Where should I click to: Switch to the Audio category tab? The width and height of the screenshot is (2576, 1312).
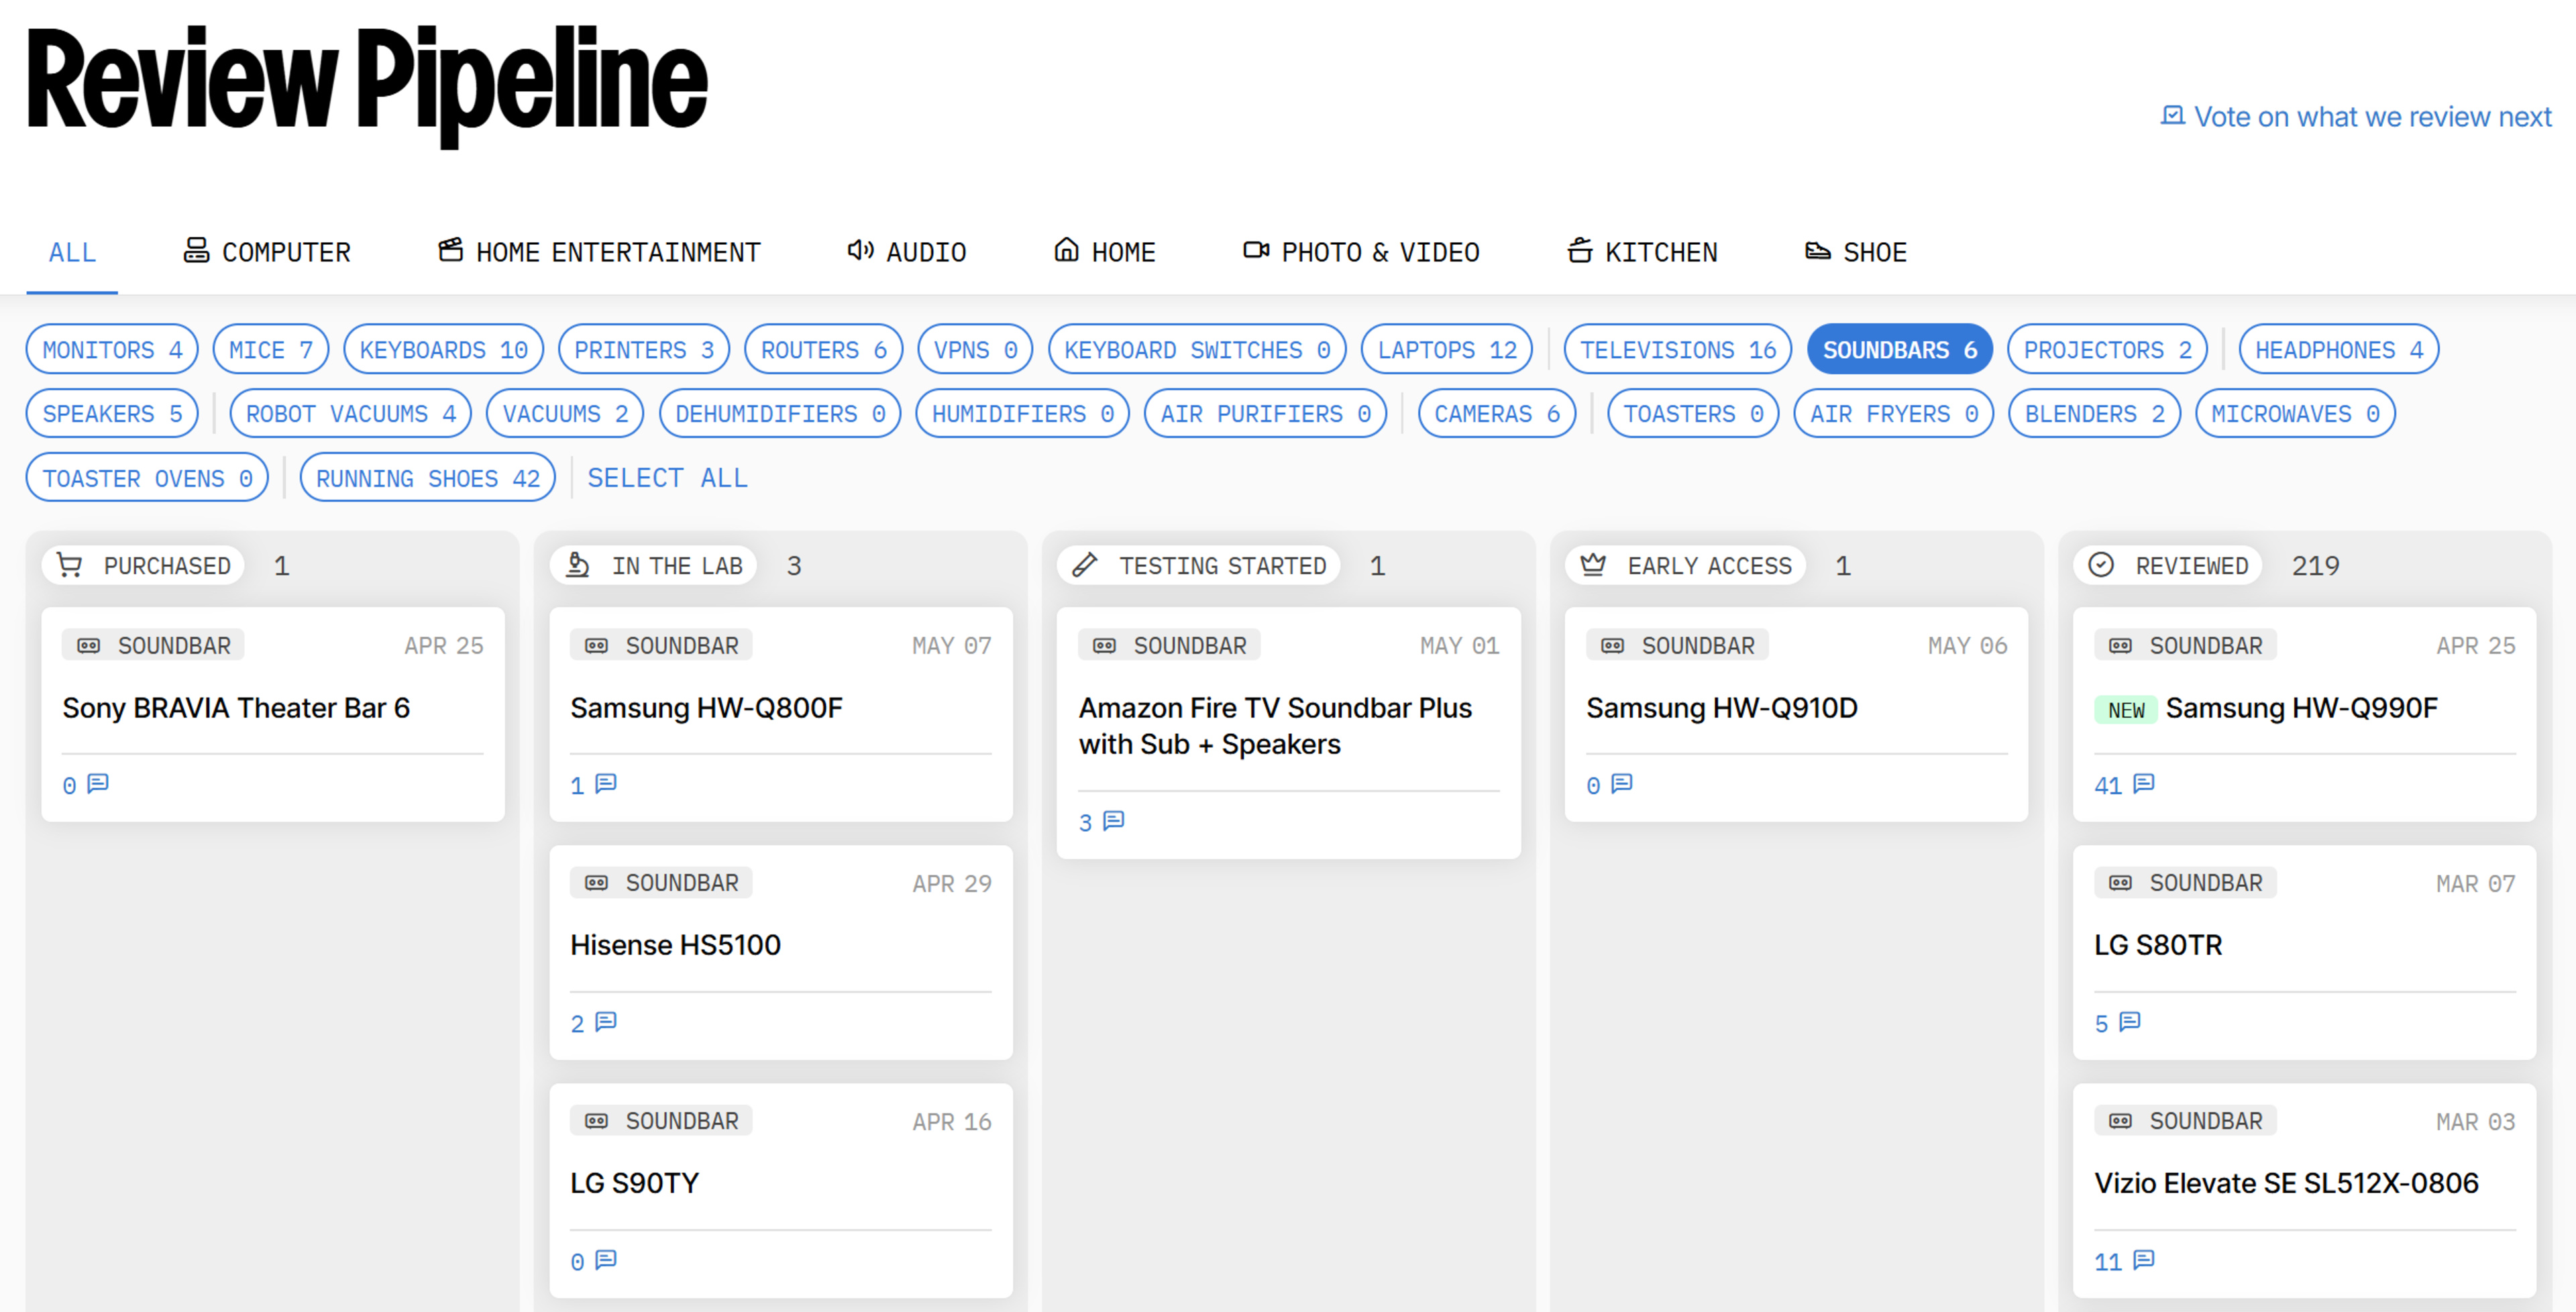tap(906, 252)
